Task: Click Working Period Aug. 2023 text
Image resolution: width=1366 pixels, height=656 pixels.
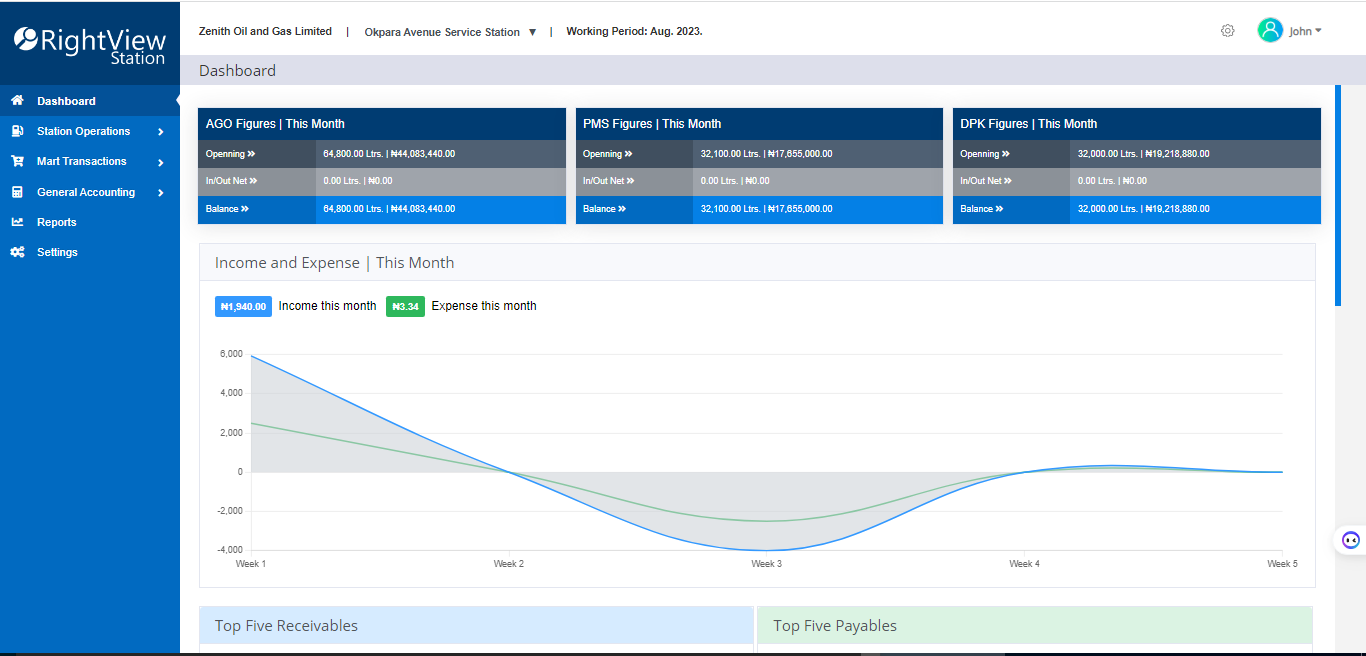Action: [634, 31]
